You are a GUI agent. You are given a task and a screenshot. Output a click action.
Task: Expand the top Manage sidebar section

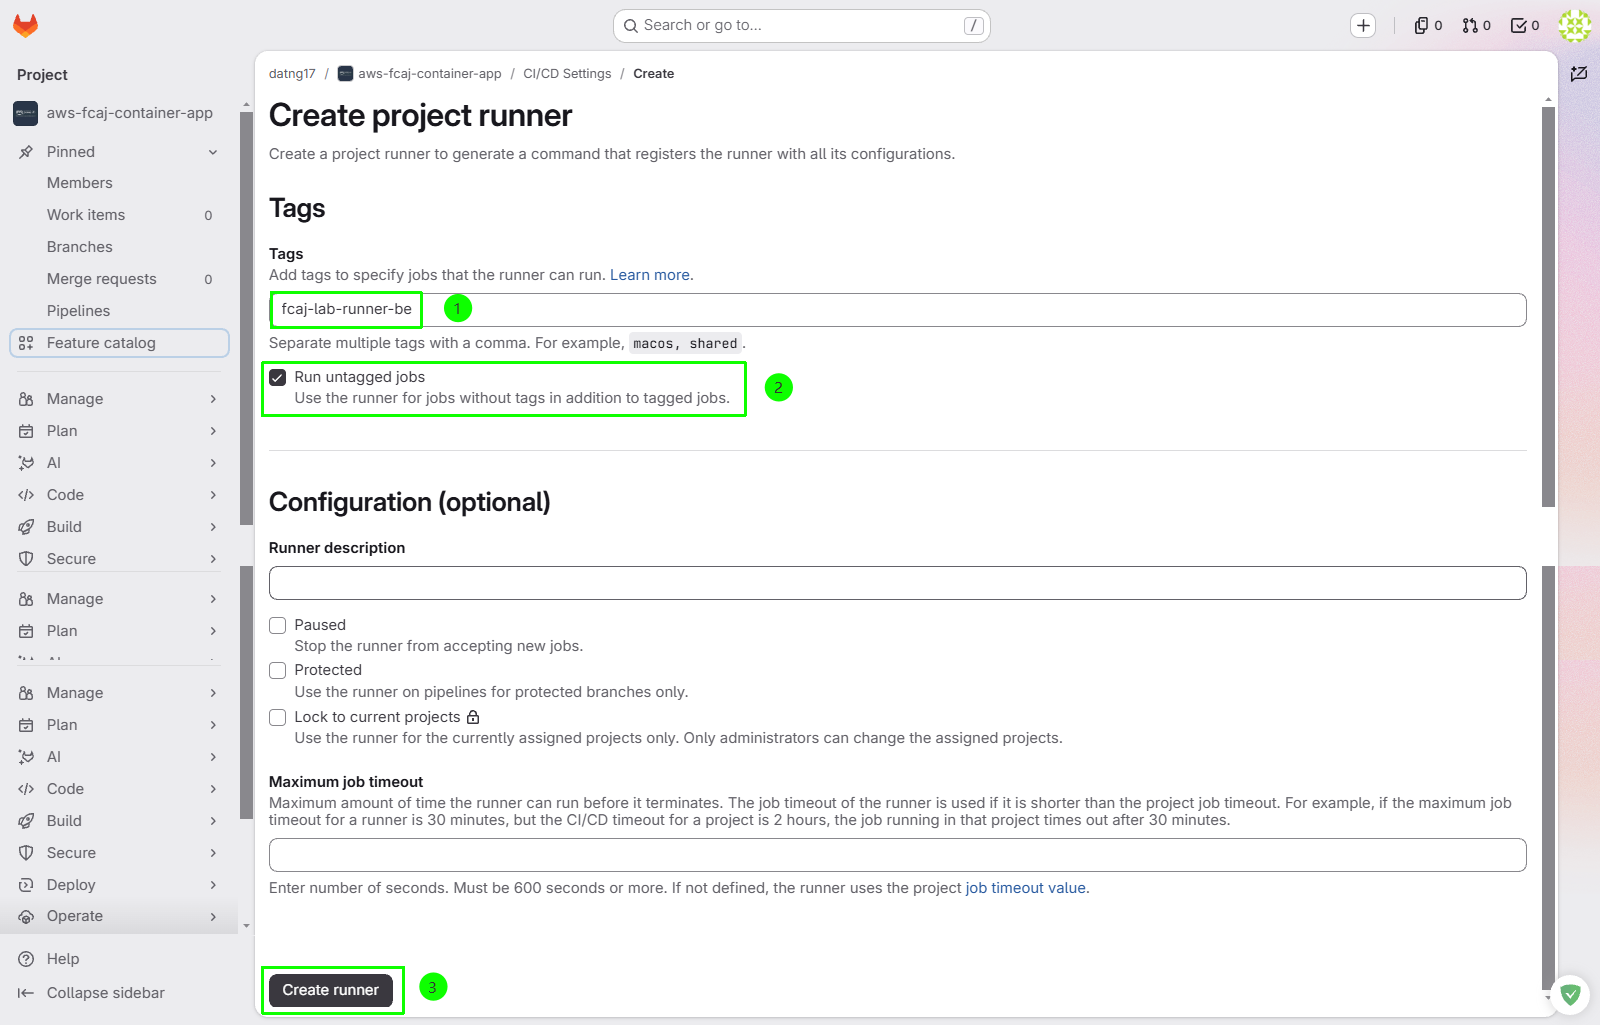point(118,399)
